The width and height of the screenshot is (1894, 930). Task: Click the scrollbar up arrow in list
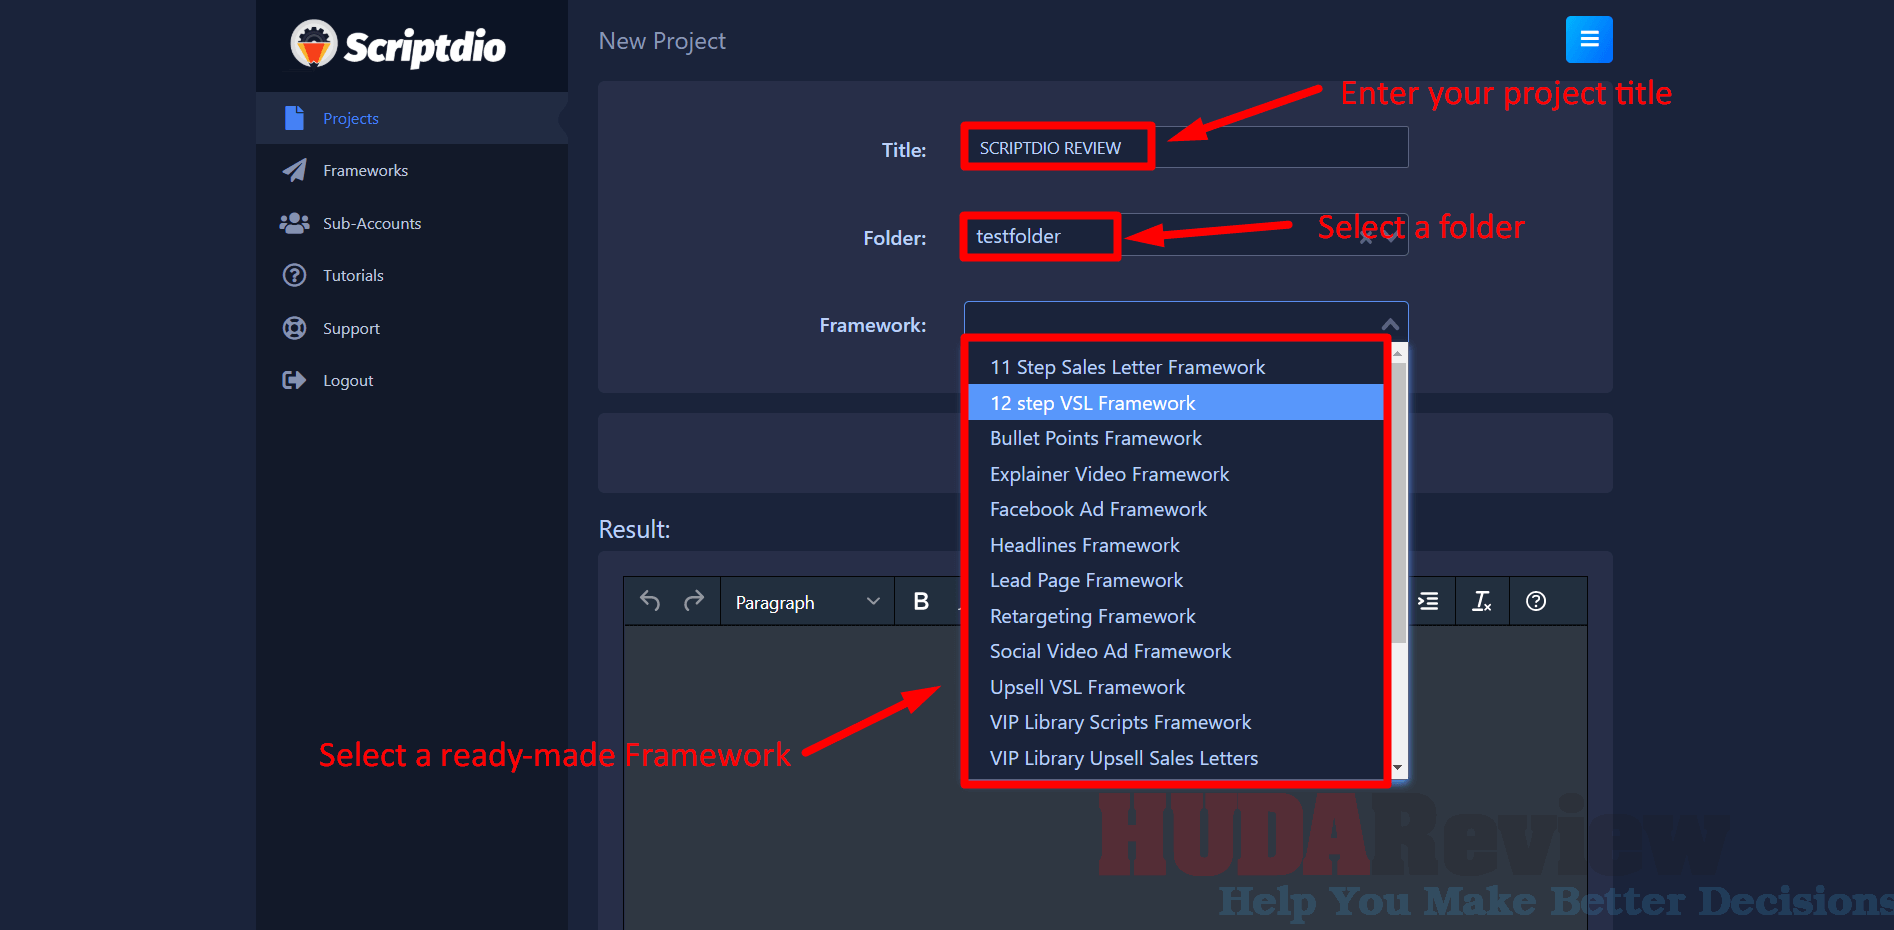click(x=1399, y=353)
